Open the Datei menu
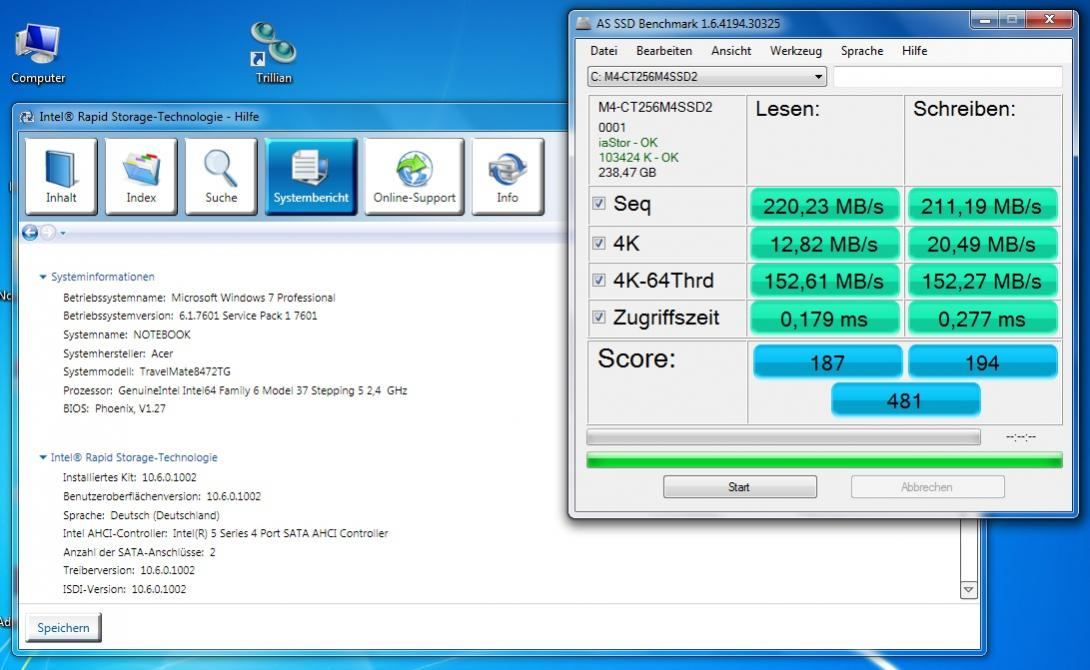The width and height of the screenshot is (1090, 670). (x=603, y=51)
